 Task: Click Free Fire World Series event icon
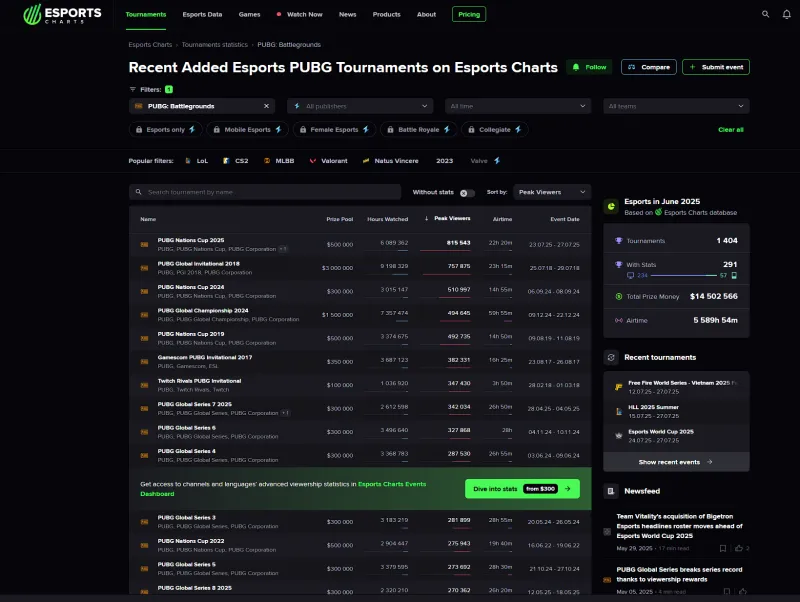click(618, 387)
